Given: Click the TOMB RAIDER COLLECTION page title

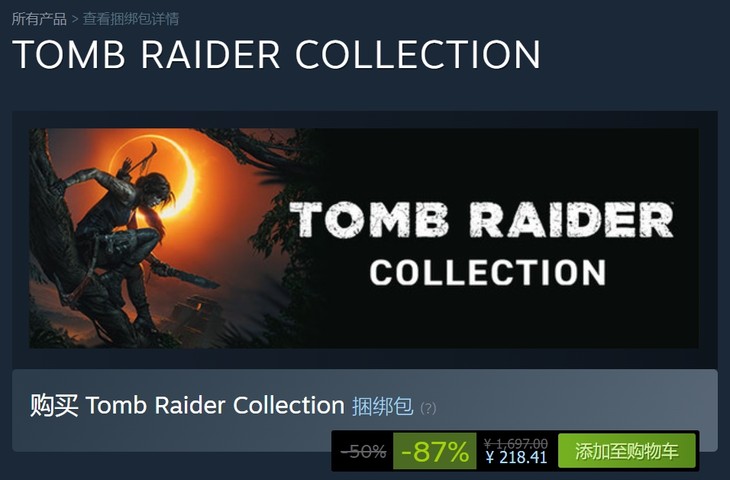Looking at the screenshot, I should point(276,54).
